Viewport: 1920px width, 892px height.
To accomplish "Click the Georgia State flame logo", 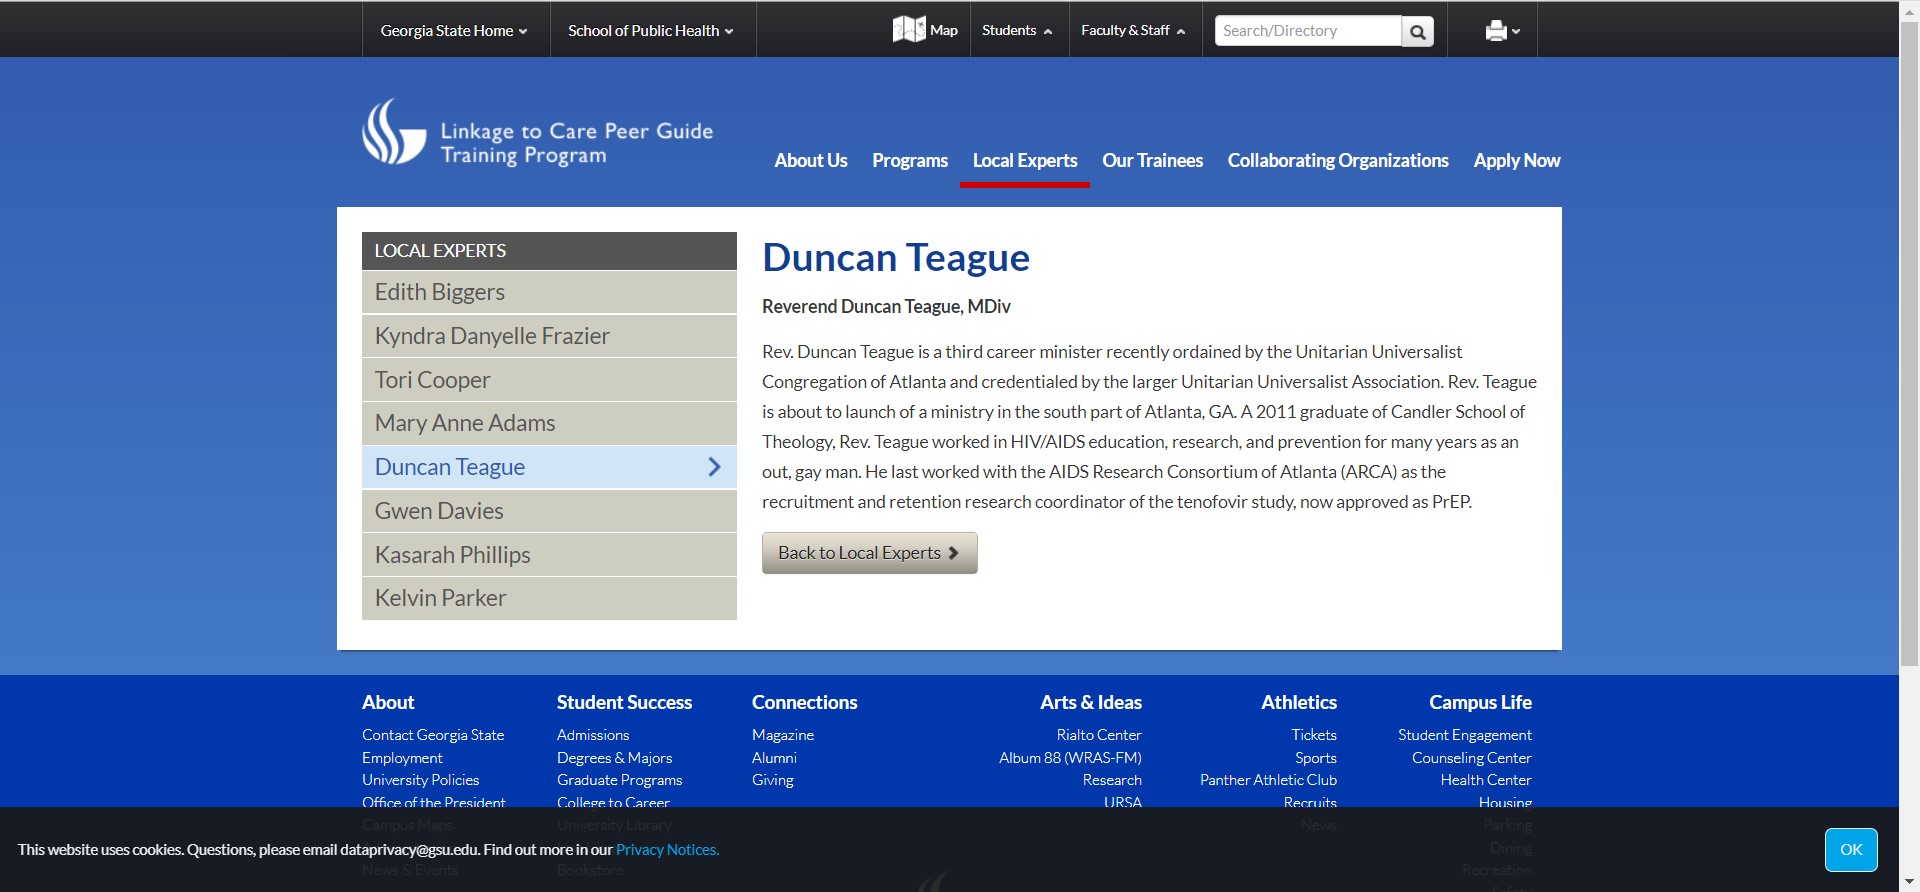I will click(x=393, y=132).
